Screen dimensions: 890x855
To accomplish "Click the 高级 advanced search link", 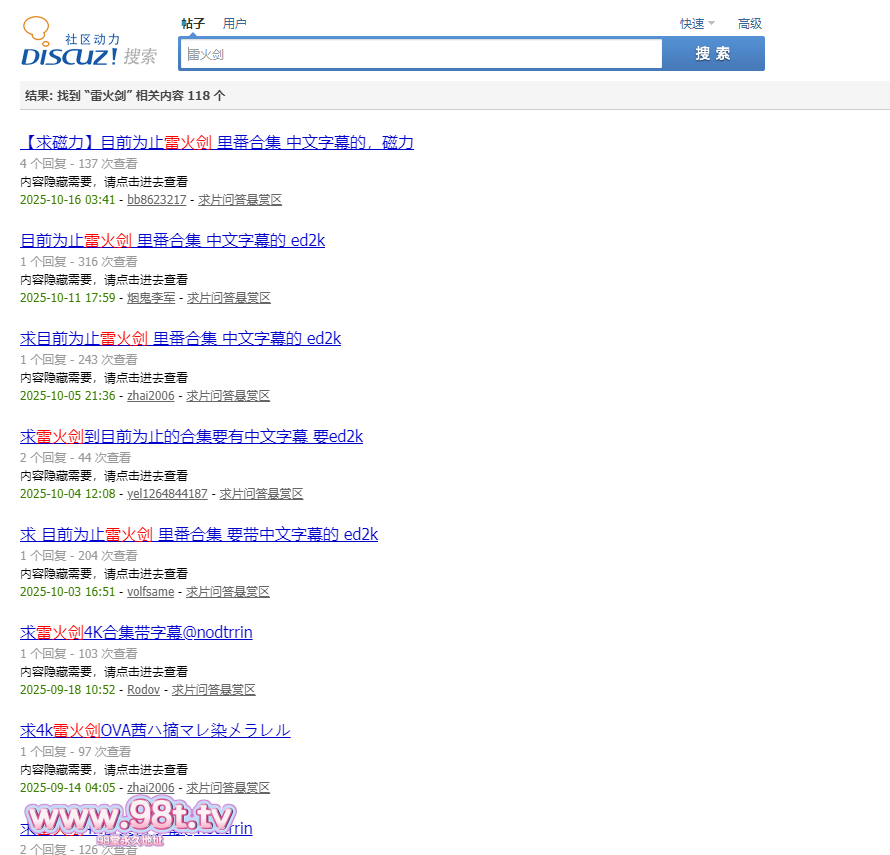I will click(x=749, y=24).
